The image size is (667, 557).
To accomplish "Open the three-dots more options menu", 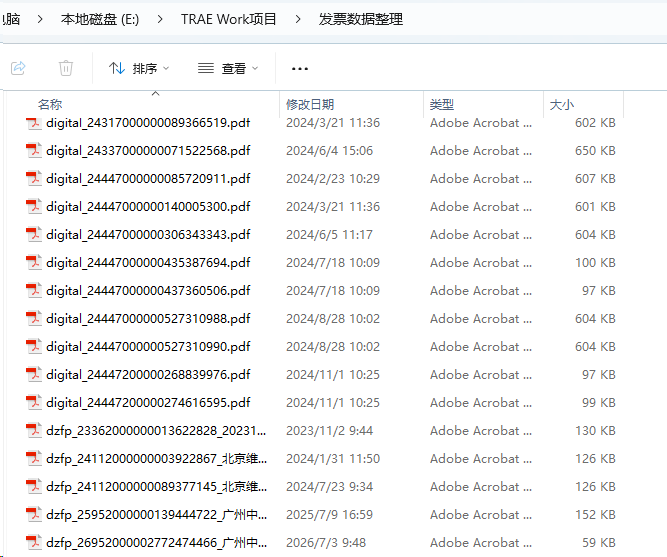I will pyautogui.click(x=300, y=69).
